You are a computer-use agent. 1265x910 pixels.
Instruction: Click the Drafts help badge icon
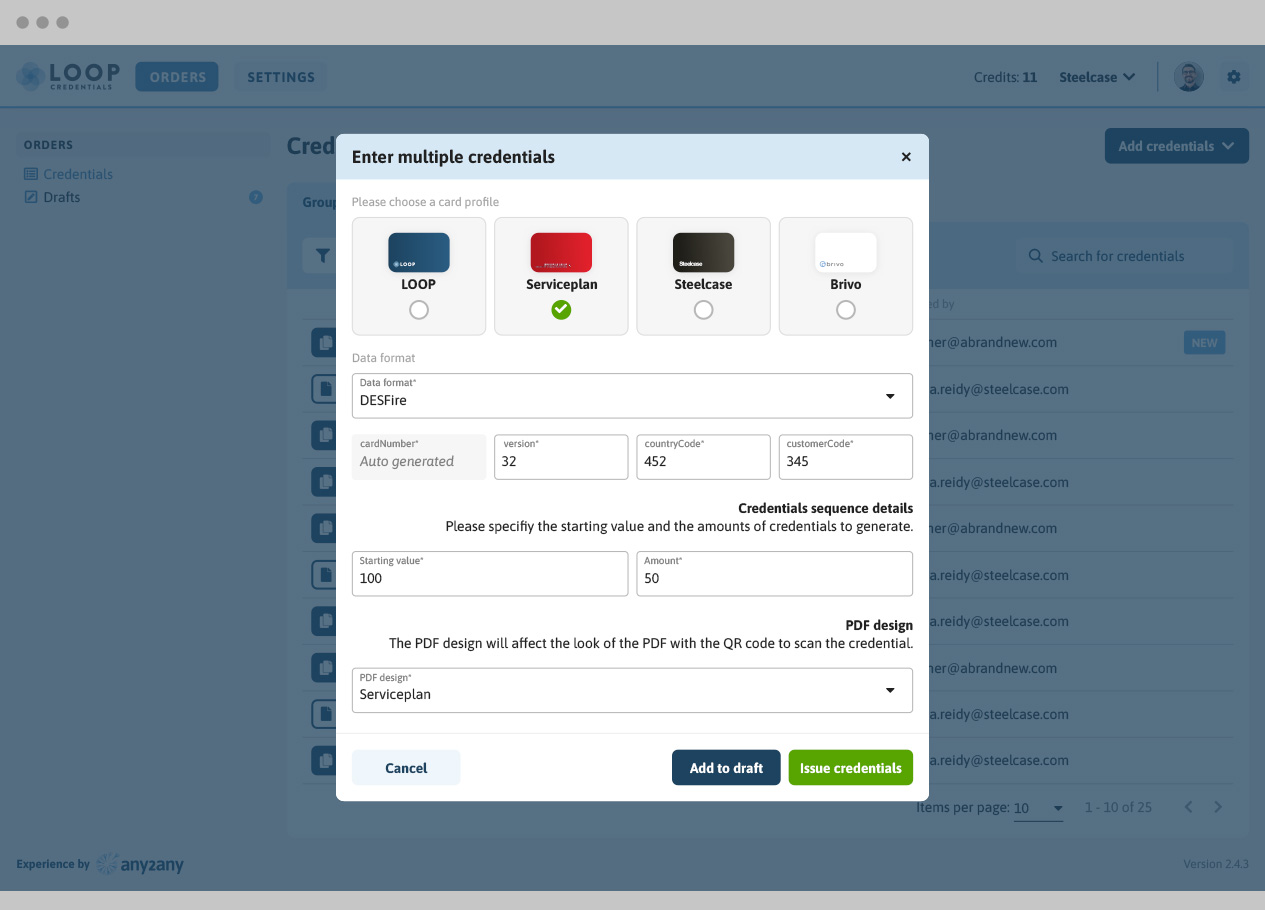256,197
